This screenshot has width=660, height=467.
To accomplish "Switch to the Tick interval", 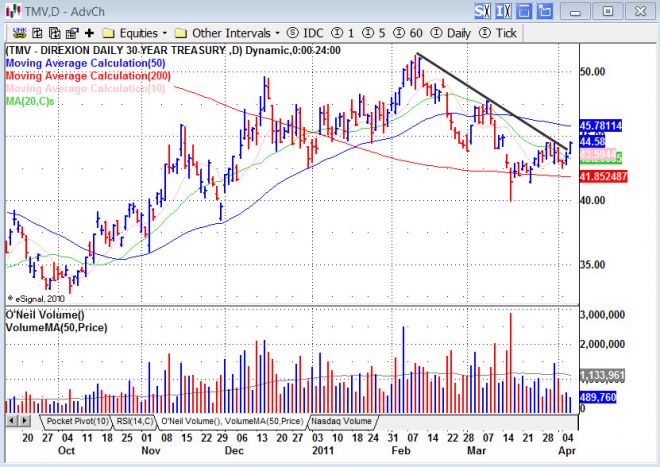I will coord(498,33).
